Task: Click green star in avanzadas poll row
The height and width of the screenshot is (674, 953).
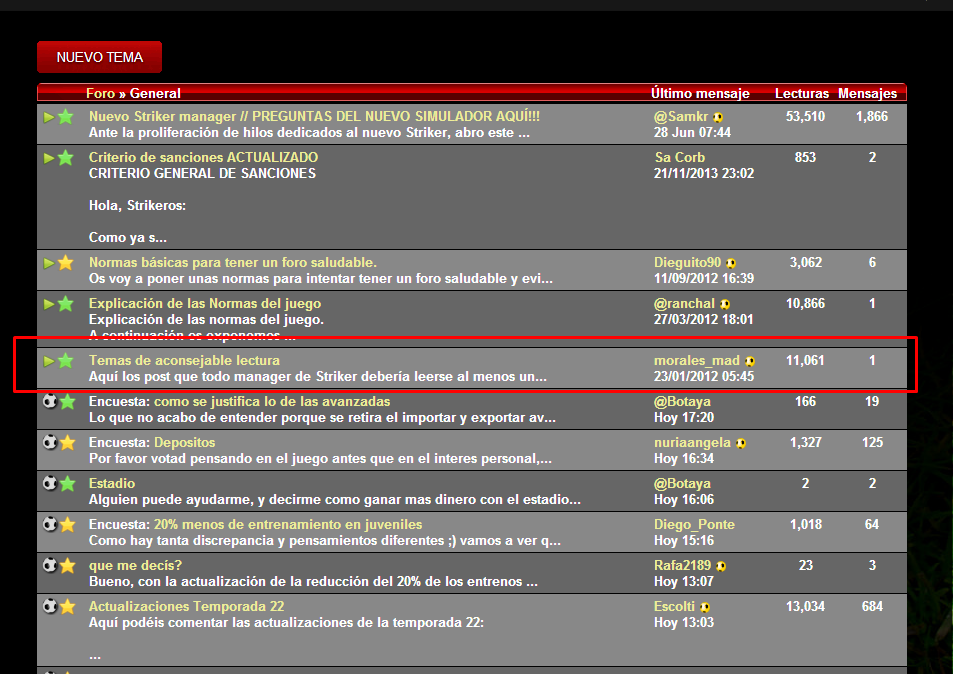Action: pyautogui.click(x=68, y=401)
